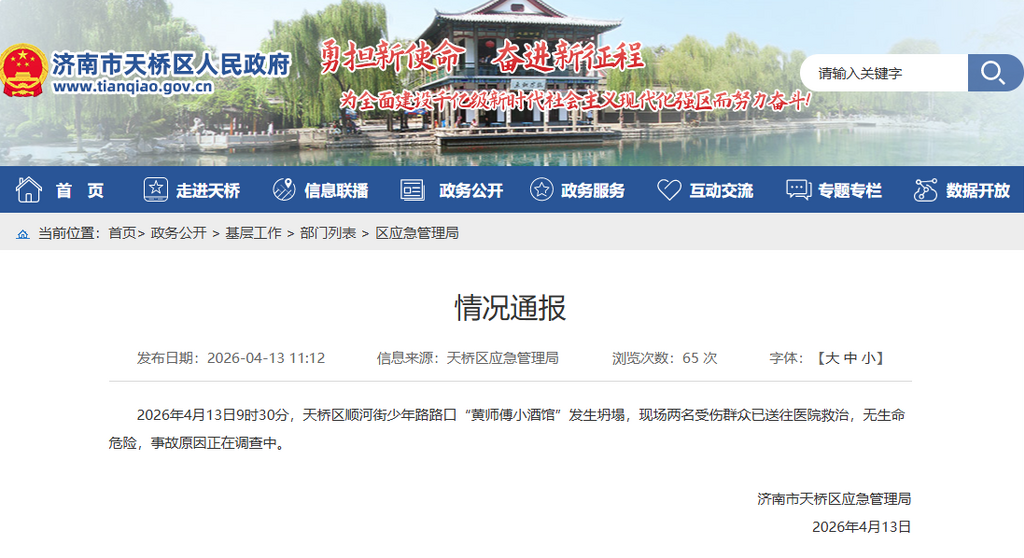The image size is (1024, 558).
Task: Click the document icon beside 政务公开
Action: click(x=412, y=190)
